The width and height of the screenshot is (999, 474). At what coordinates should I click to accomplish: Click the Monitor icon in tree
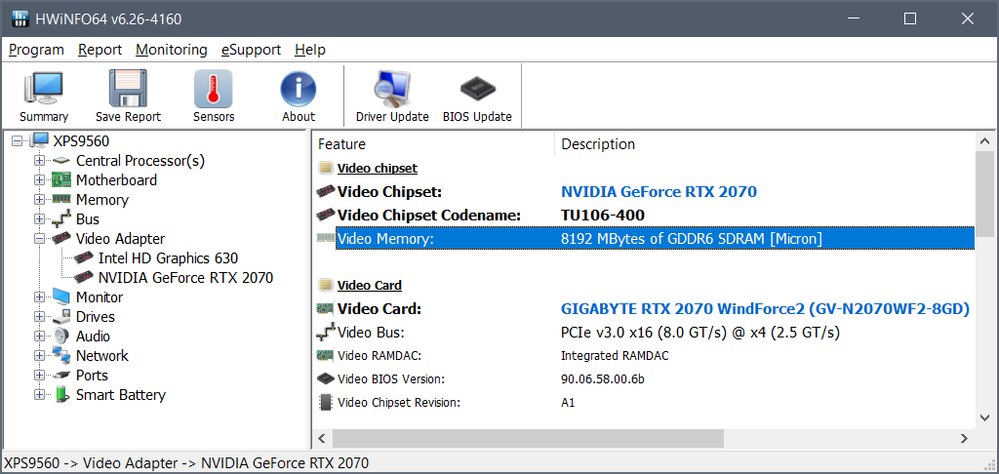(x=61, y=298)
